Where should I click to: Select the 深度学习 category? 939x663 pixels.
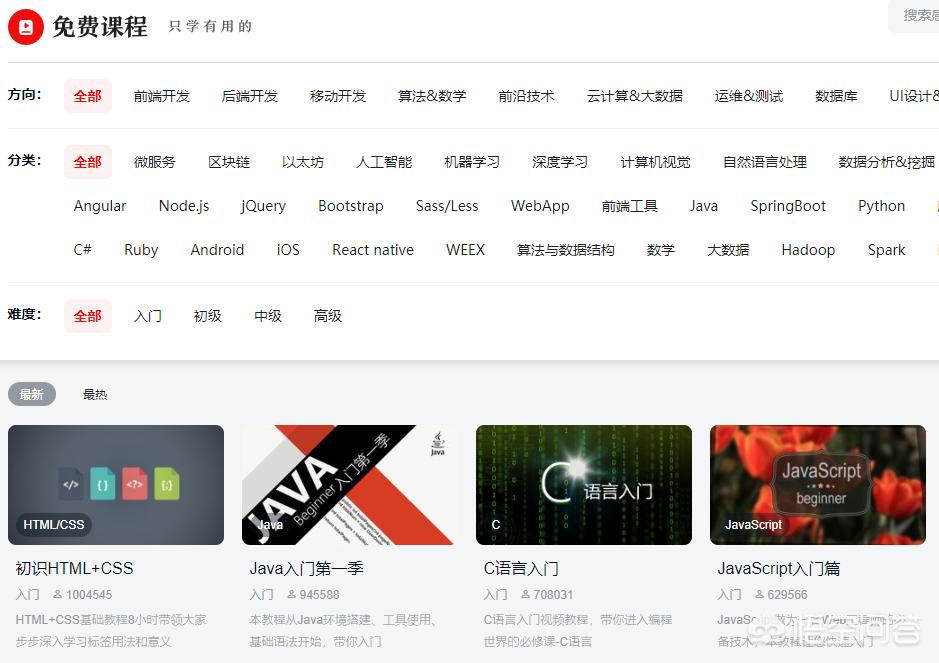[x=560, y=162]
